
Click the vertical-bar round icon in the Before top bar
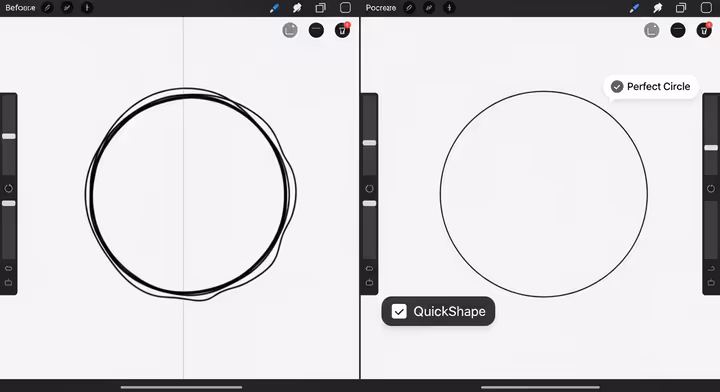(x=87, y=8)
